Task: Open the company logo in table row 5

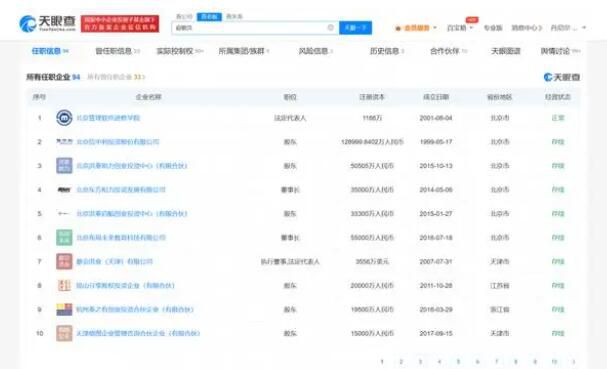Action: pos(64,214)
